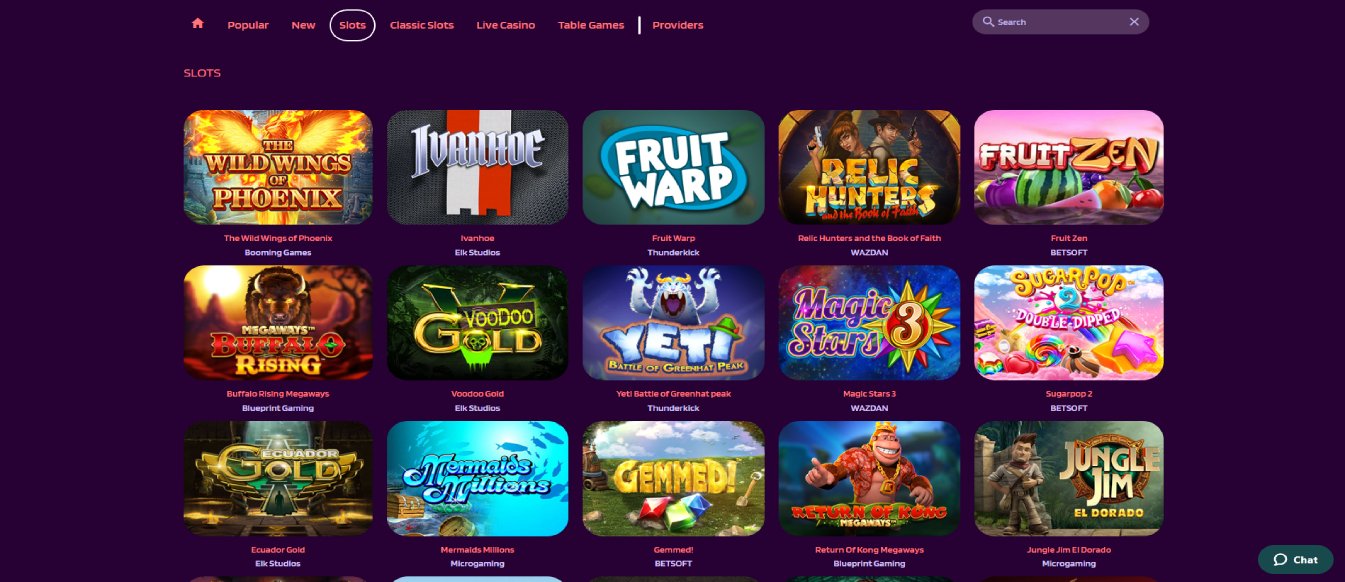Open the Popular games tab
Image resolution: width=1345 pixels, height=582 pixels.
(248, 25)
